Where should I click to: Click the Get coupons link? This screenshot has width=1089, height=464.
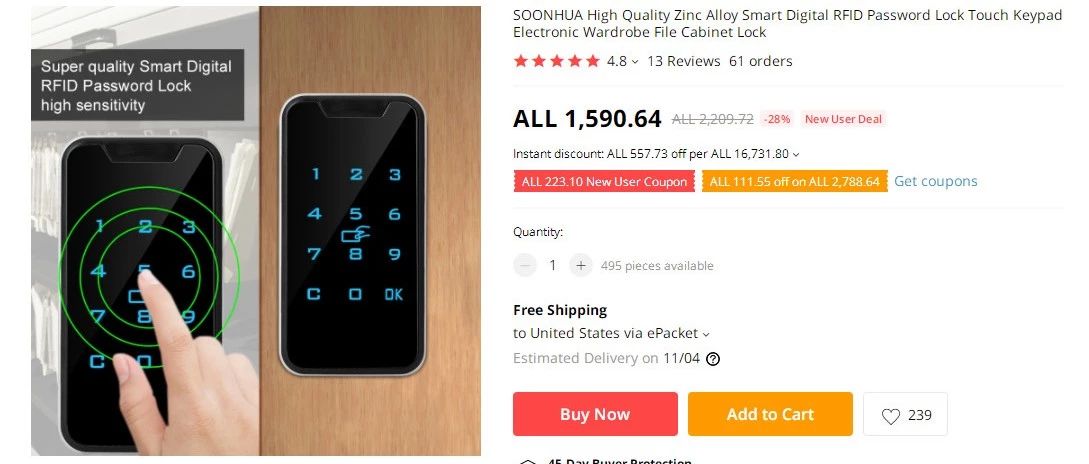tap(935, 181)
